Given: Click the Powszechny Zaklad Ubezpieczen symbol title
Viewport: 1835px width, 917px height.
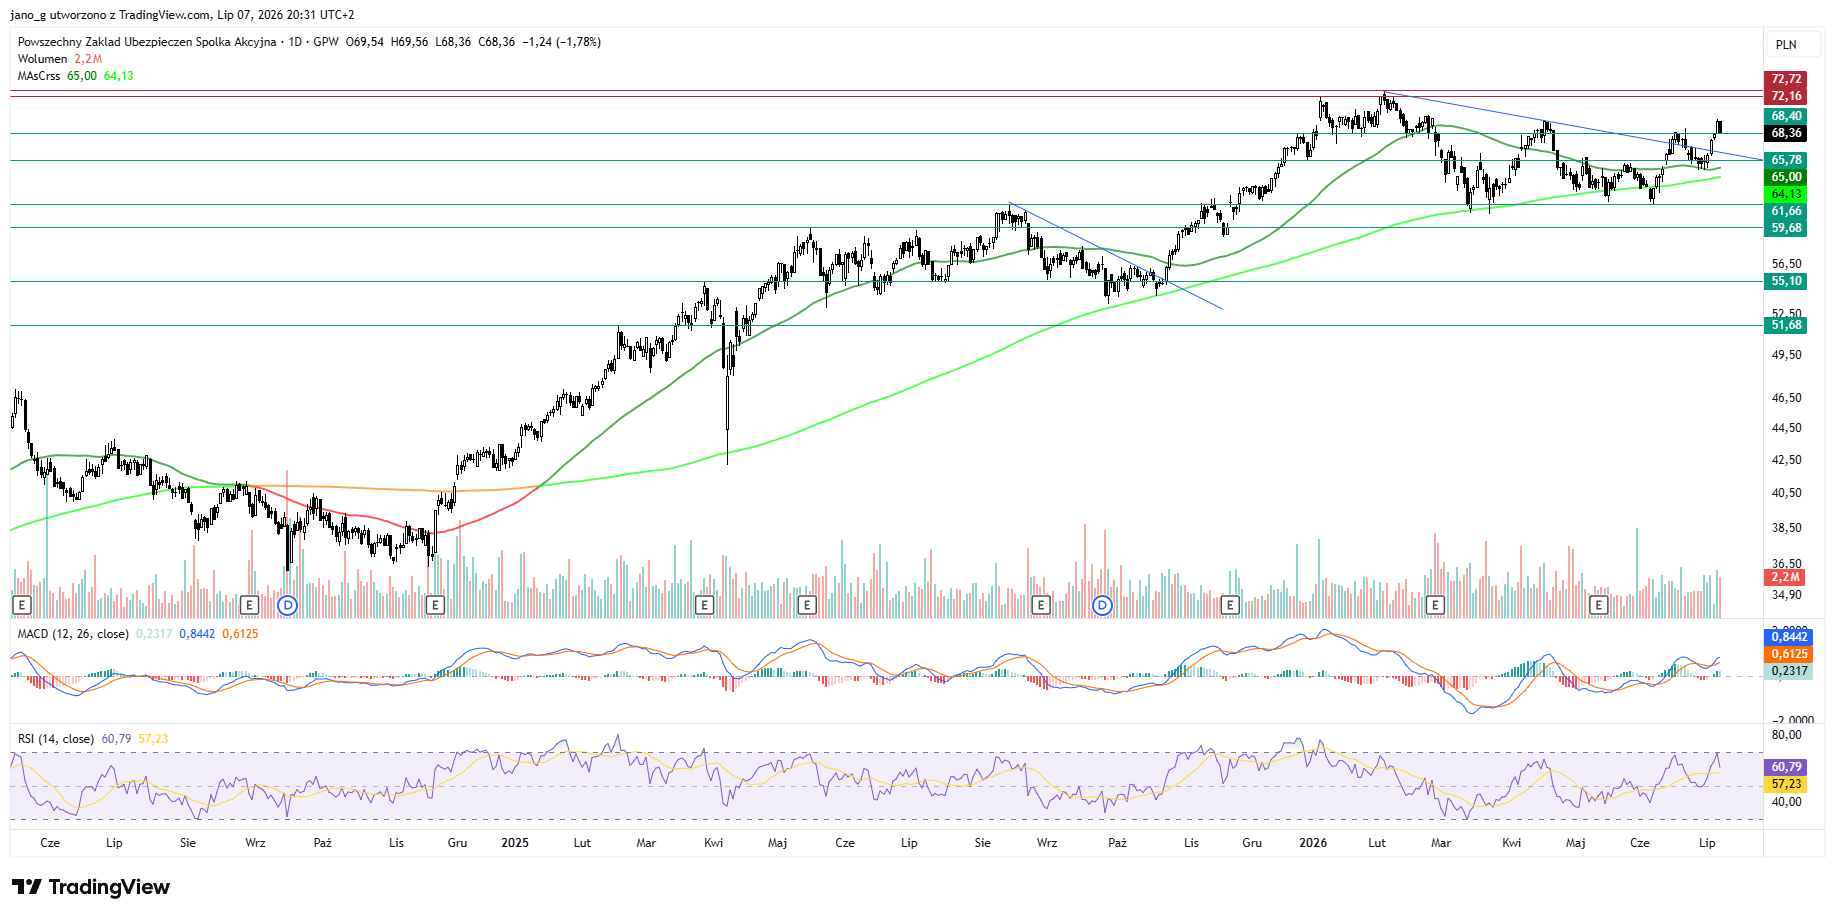Looking at the screenshot, I should coord(147,42).
